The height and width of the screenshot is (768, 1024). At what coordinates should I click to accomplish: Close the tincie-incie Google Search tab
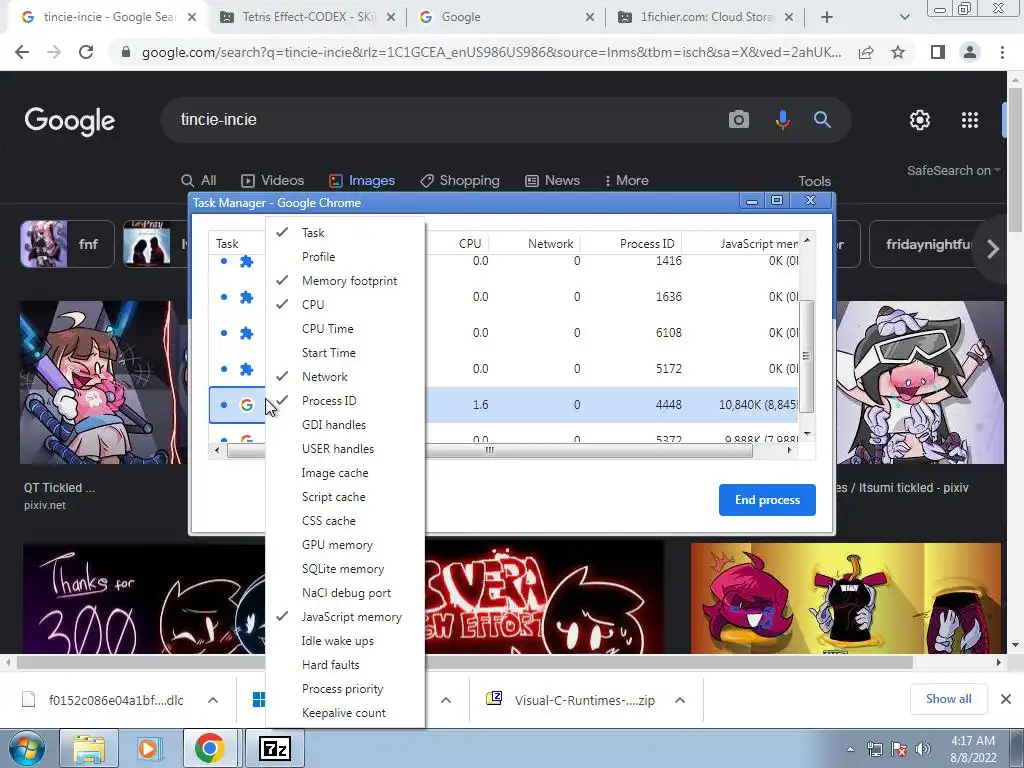(x=192, y=17)
